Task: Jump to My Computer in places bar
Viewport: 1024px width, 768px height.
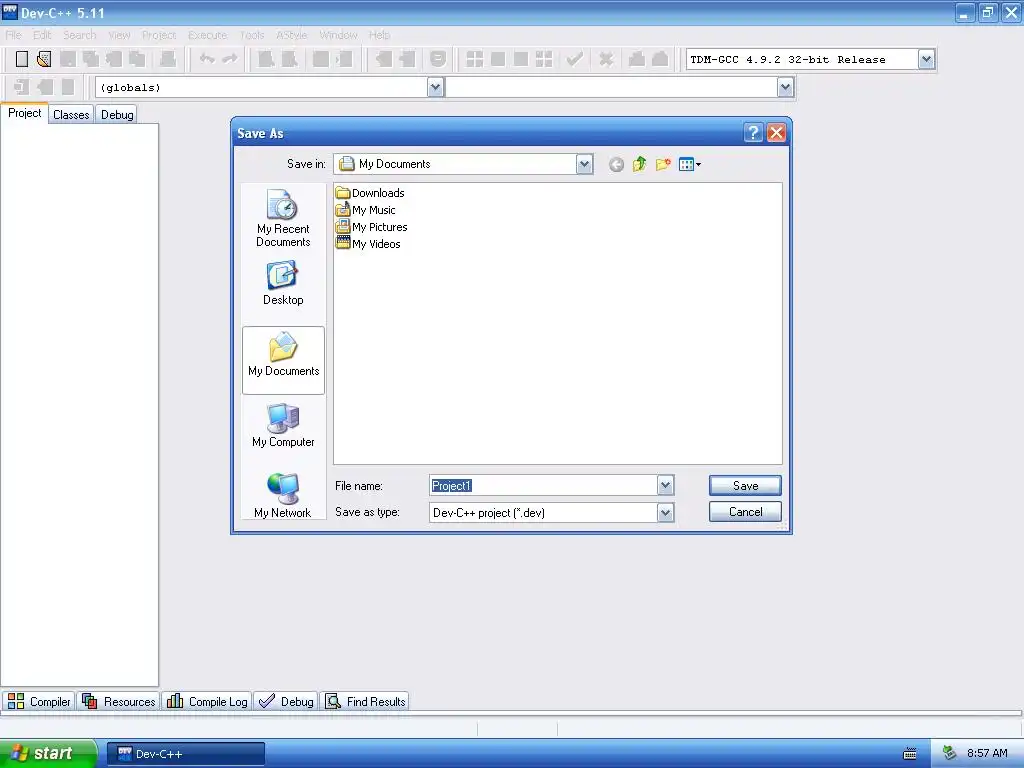Action: pyautogui.click(x=283, y=426)
